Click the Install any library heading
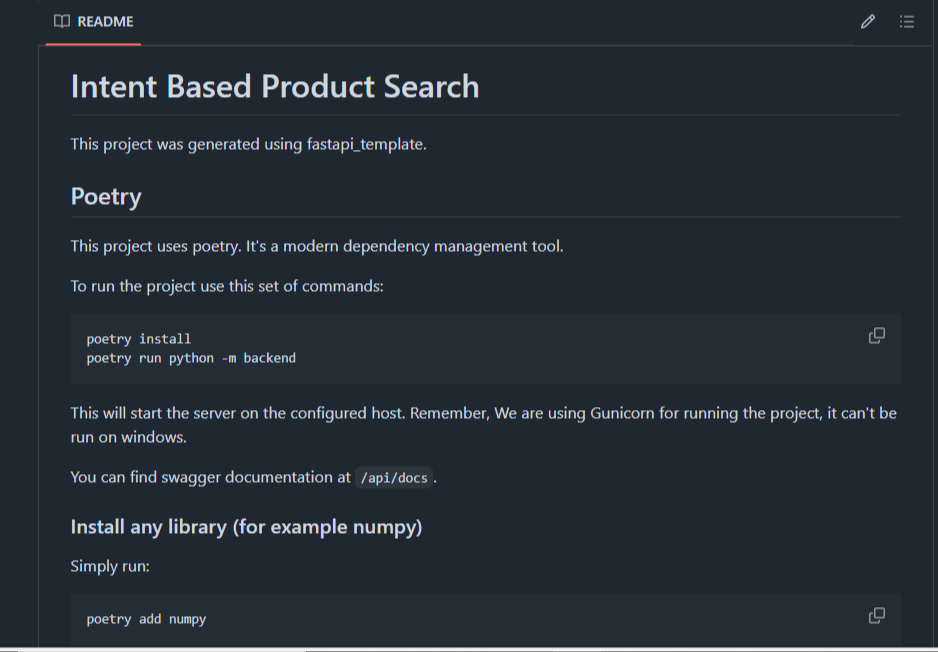938x652 pixels. pyautogui.click(x=246, y=527)
